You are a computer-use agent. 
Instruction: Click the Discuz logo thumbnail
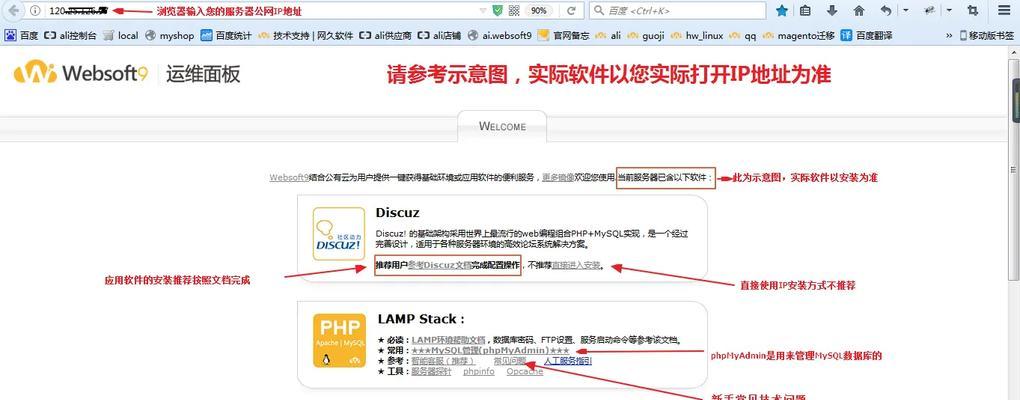pyautogui.click(x=339, y=233)
